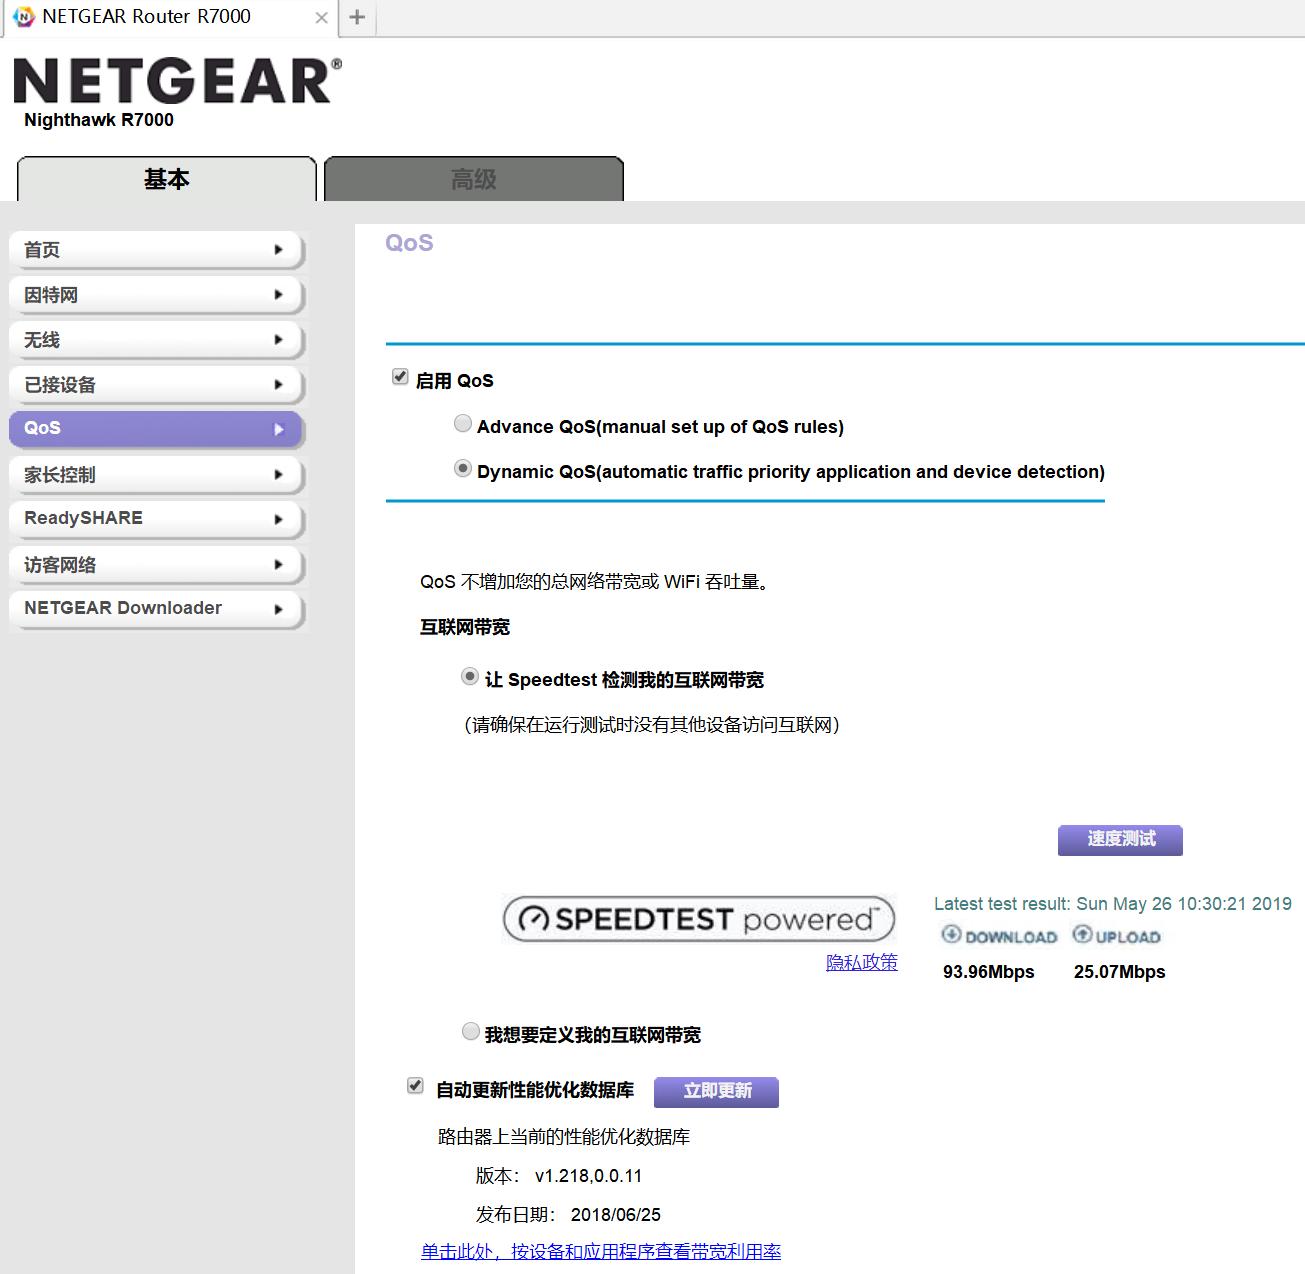Viewport: 1305px width, 1274px height.
Task: Open 访客网络 in the sidebar
Action: (x=156, y=565)
